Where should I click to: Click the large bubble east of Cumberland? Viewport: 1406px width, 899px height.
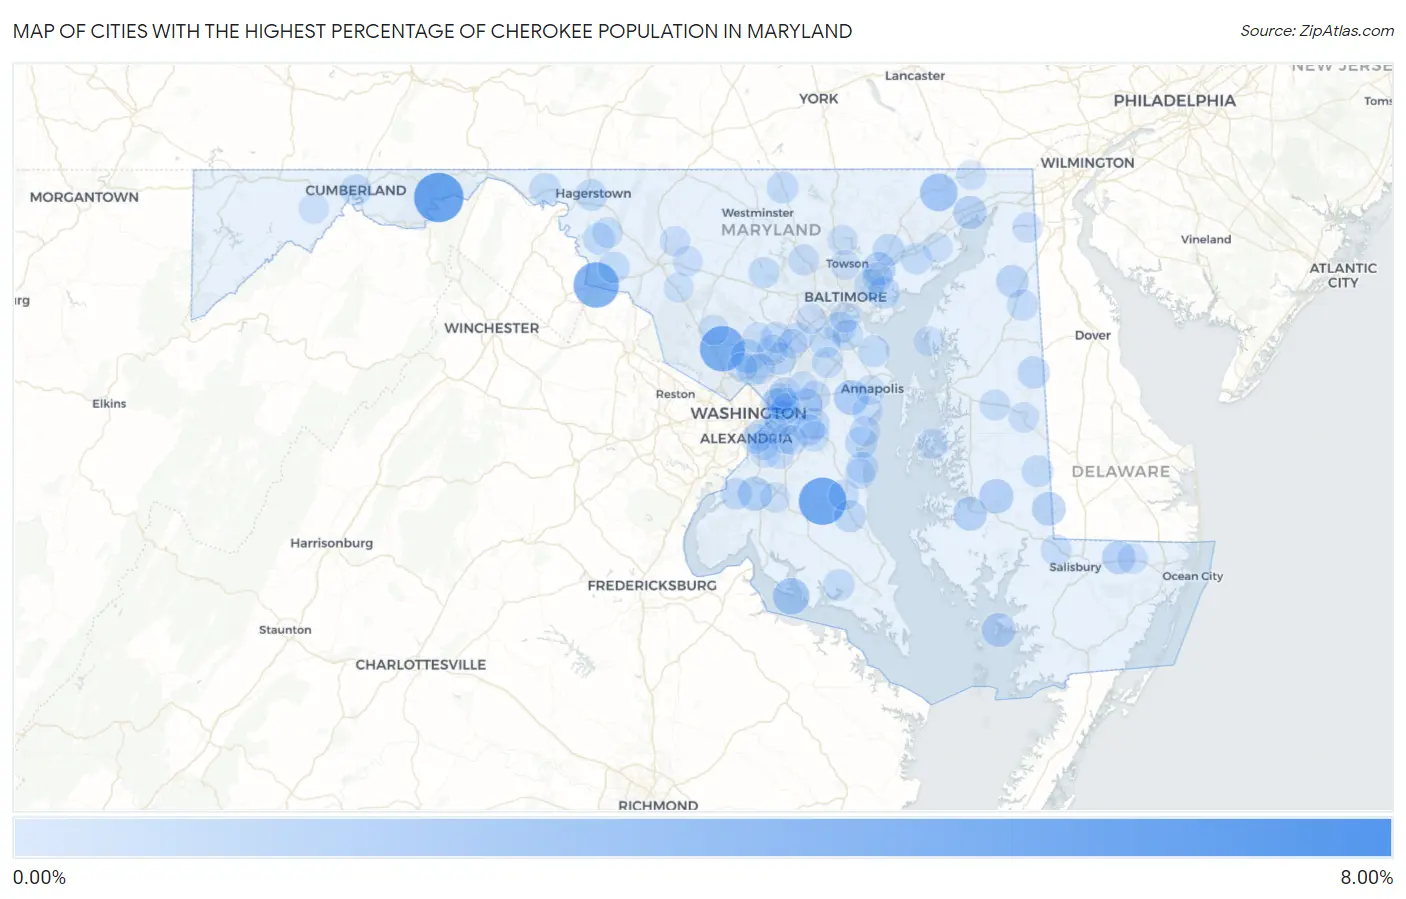(438, 197)
